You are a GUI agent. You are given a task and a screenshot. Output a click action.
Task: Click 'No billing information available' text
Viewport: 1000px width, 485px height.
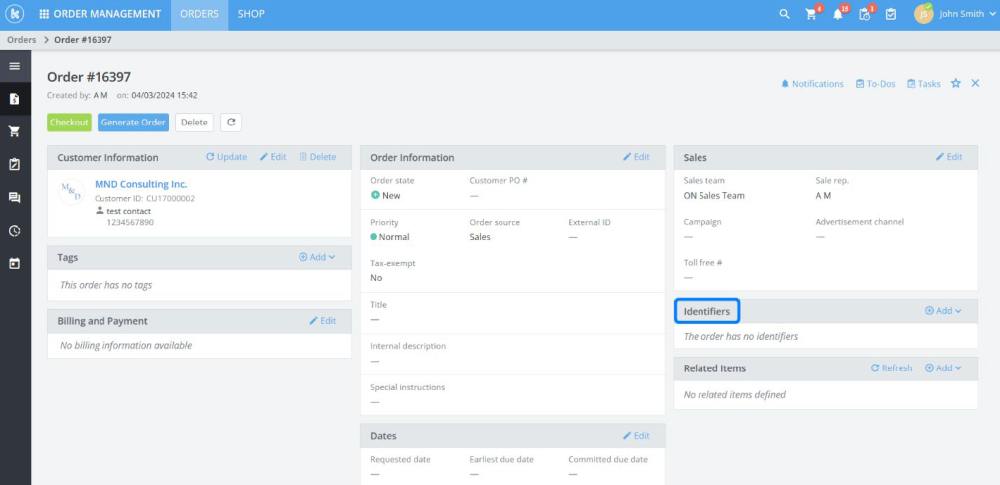click(x=126, y=345)
